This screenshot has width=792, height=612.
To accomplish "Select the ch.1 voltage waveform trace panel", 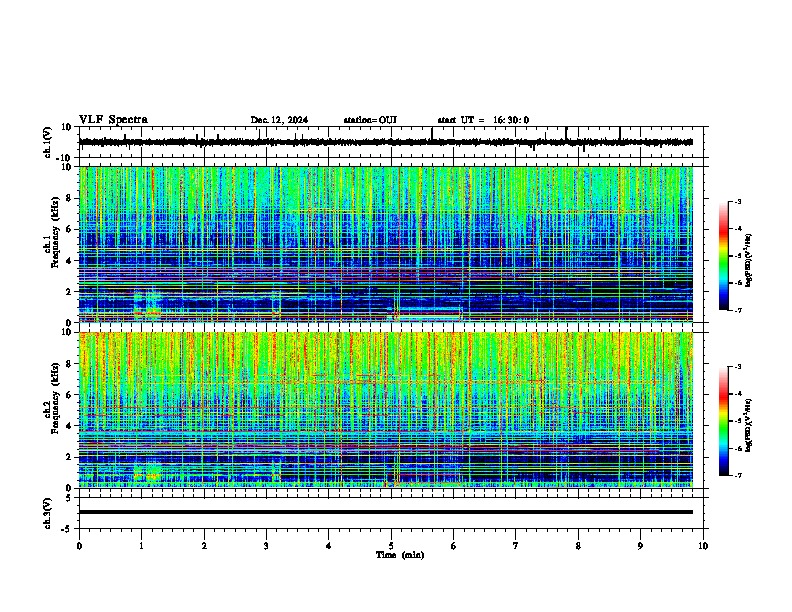I will coord(393,142).
